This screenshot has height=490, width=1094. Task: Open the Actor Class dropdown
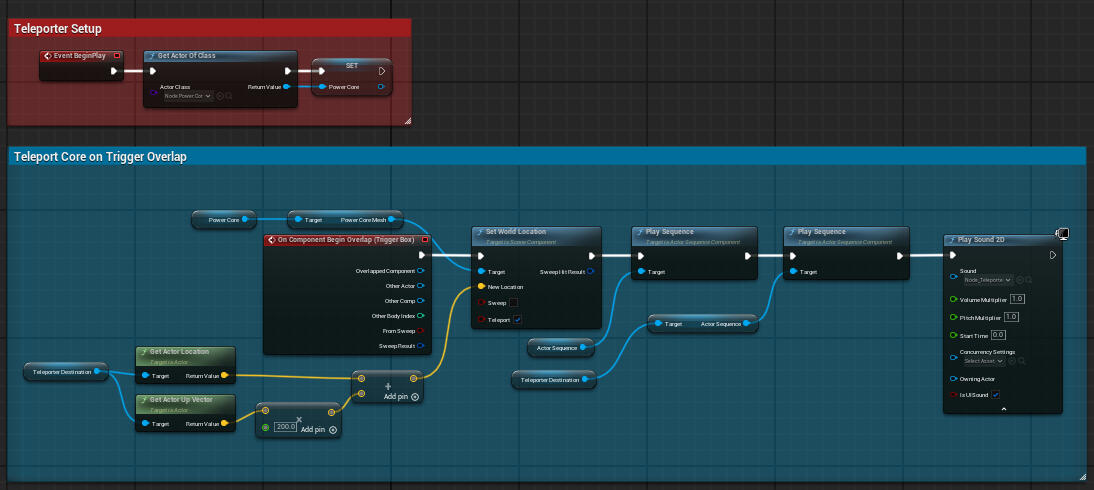tap(188, 96)
